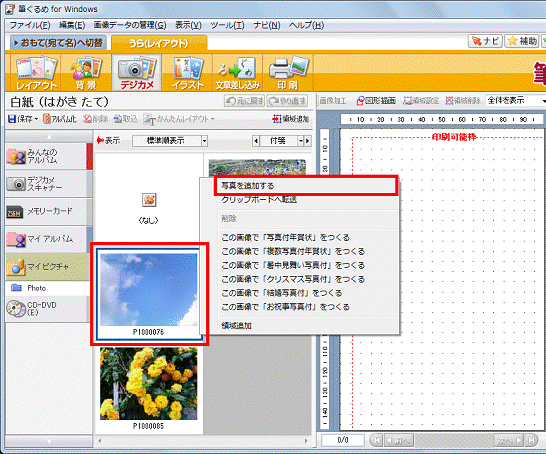Open the 付箋 dropdown arrow

(x=301, y=141)
